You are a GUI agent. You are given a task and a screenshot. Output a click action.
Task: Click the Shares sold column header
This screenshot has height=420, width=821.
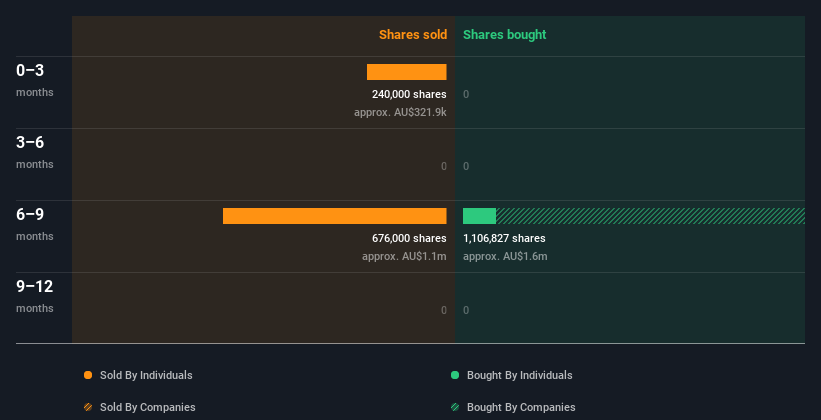pos(413,35)
